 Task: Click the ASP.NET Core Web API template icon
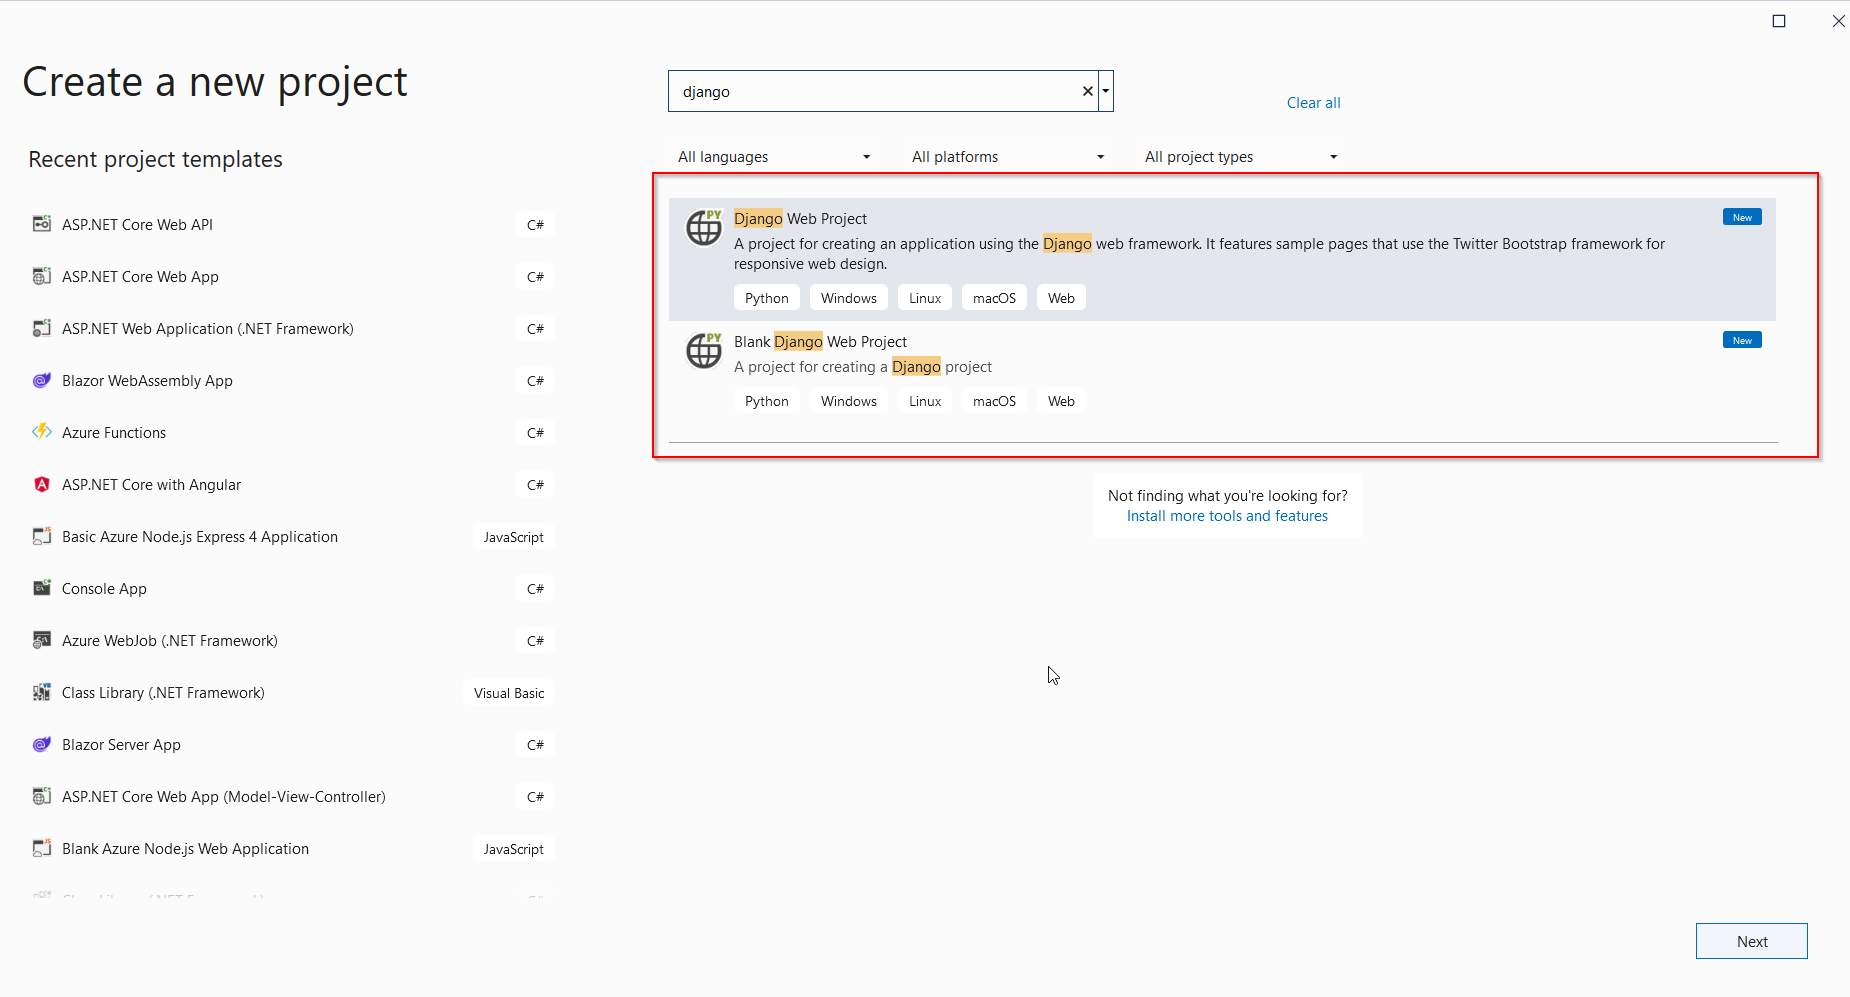[42, 224]
